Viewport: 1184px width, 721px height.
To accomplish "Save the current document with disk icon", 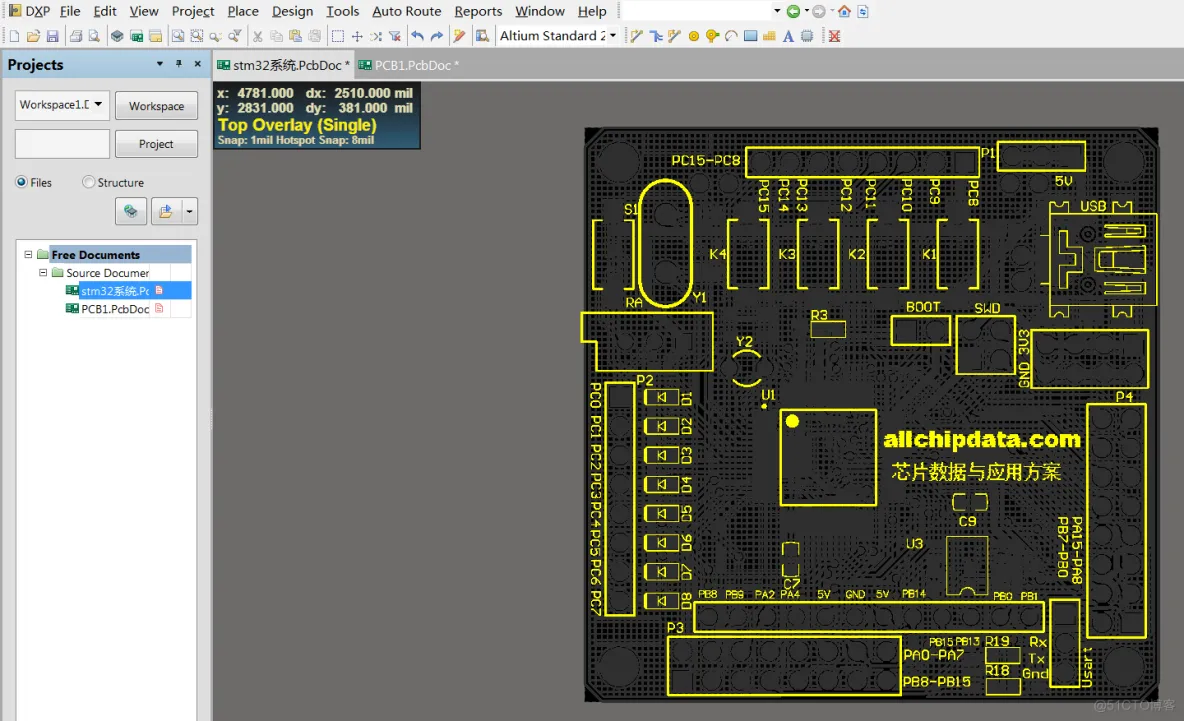I will click(52, 36).
